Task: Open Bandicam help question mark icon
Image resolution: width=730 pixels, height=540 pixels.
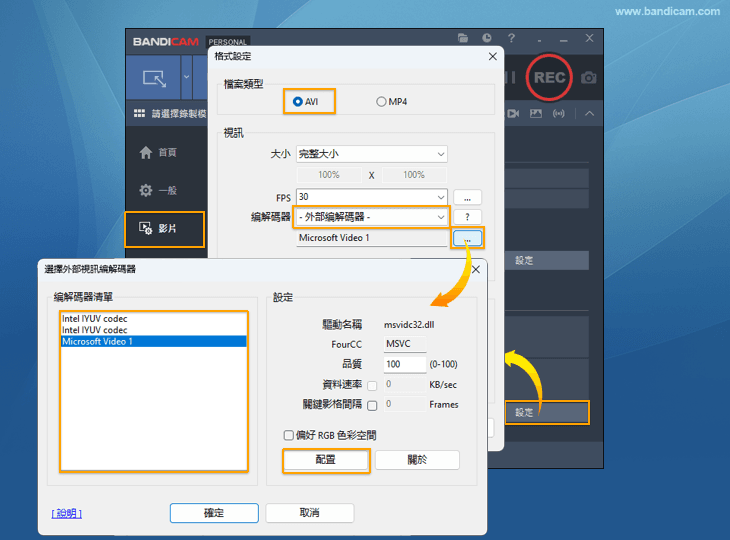Action: coord(511,38)
